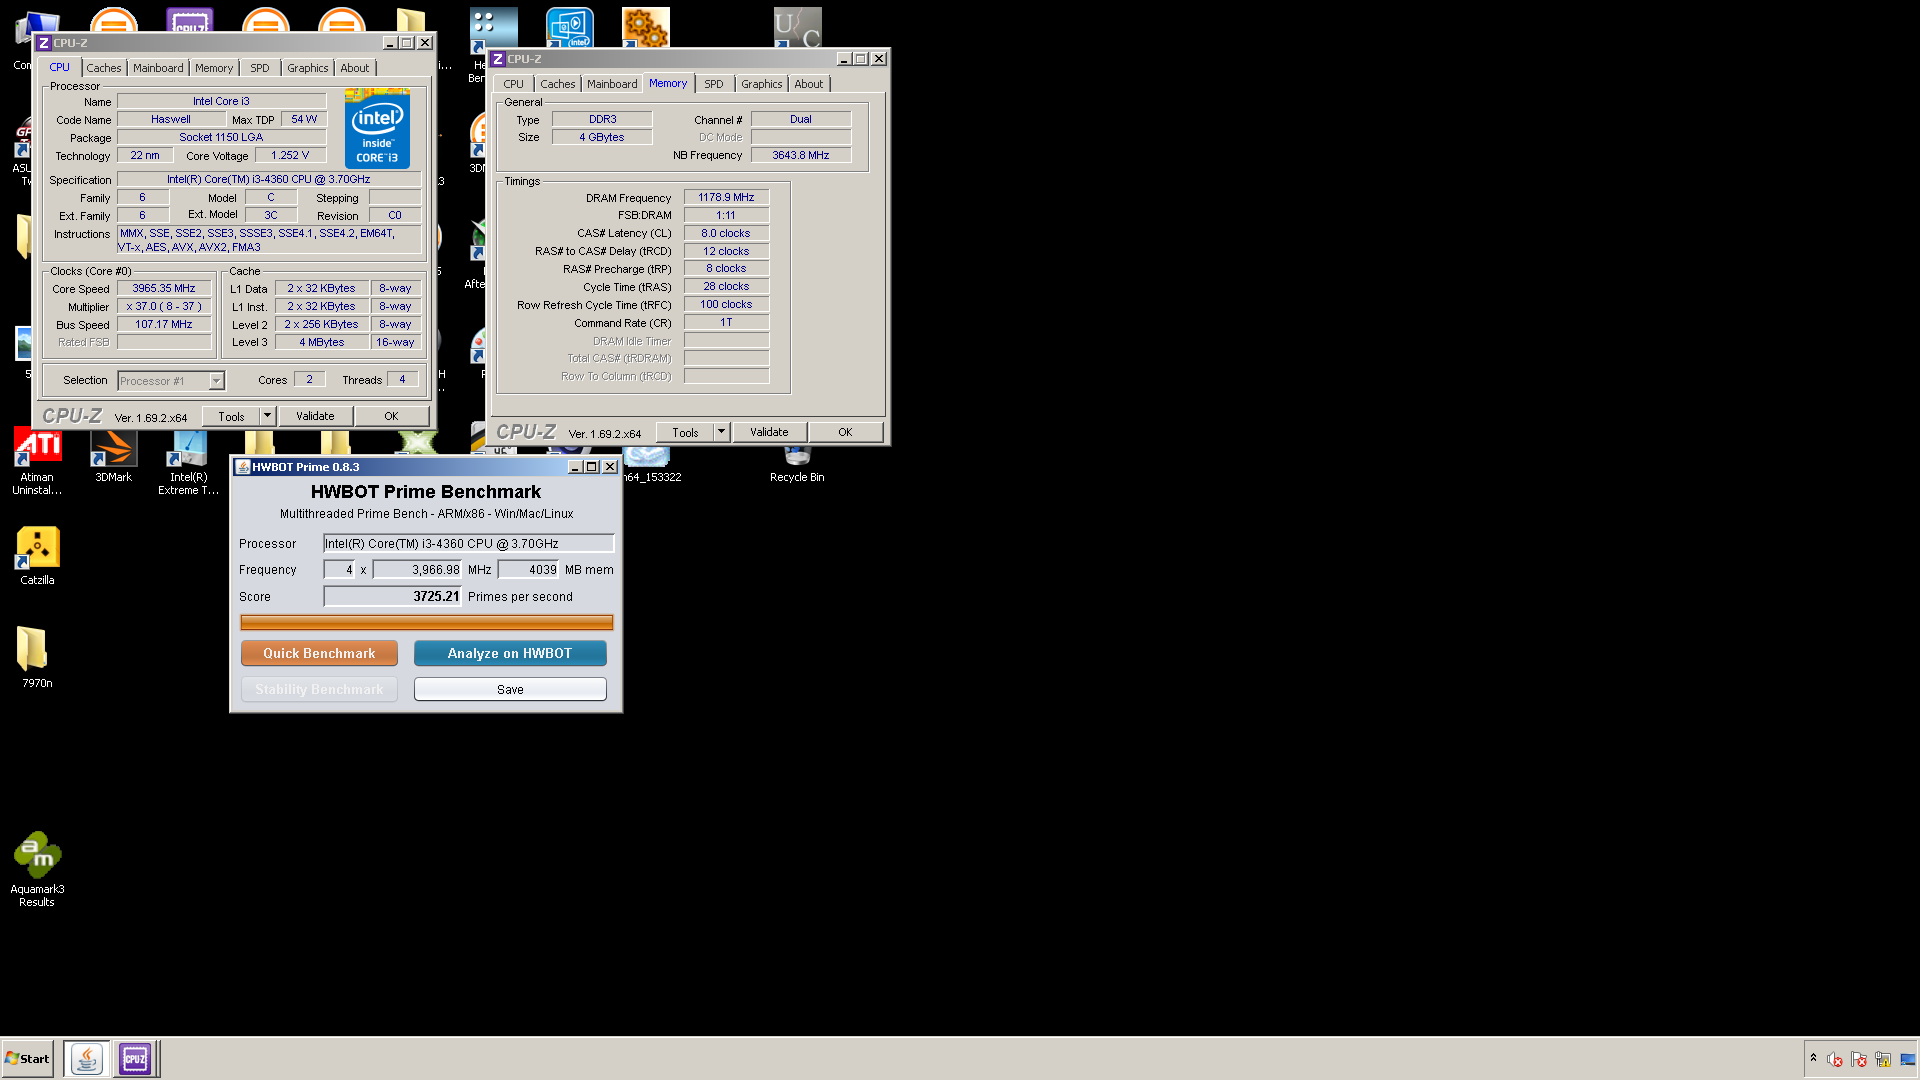
Task: Click the Z logo in the left CPU-Z title bar
Action: click(44, 43)
